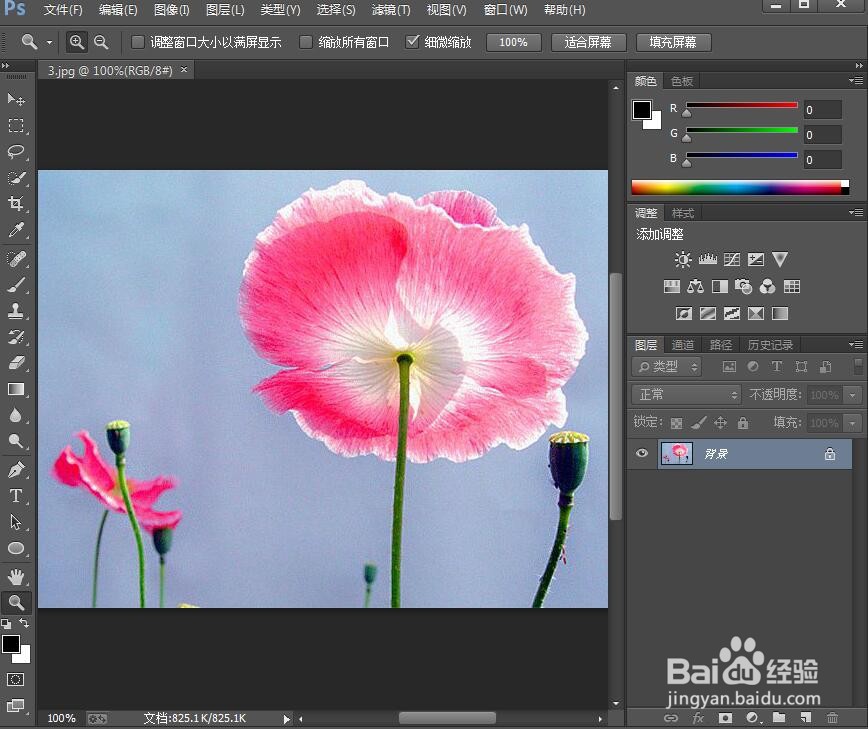The width and height of the screenshot is (868, 729).
Task: Select the Rectangular Marquee tool
Action: pos(16,125)
